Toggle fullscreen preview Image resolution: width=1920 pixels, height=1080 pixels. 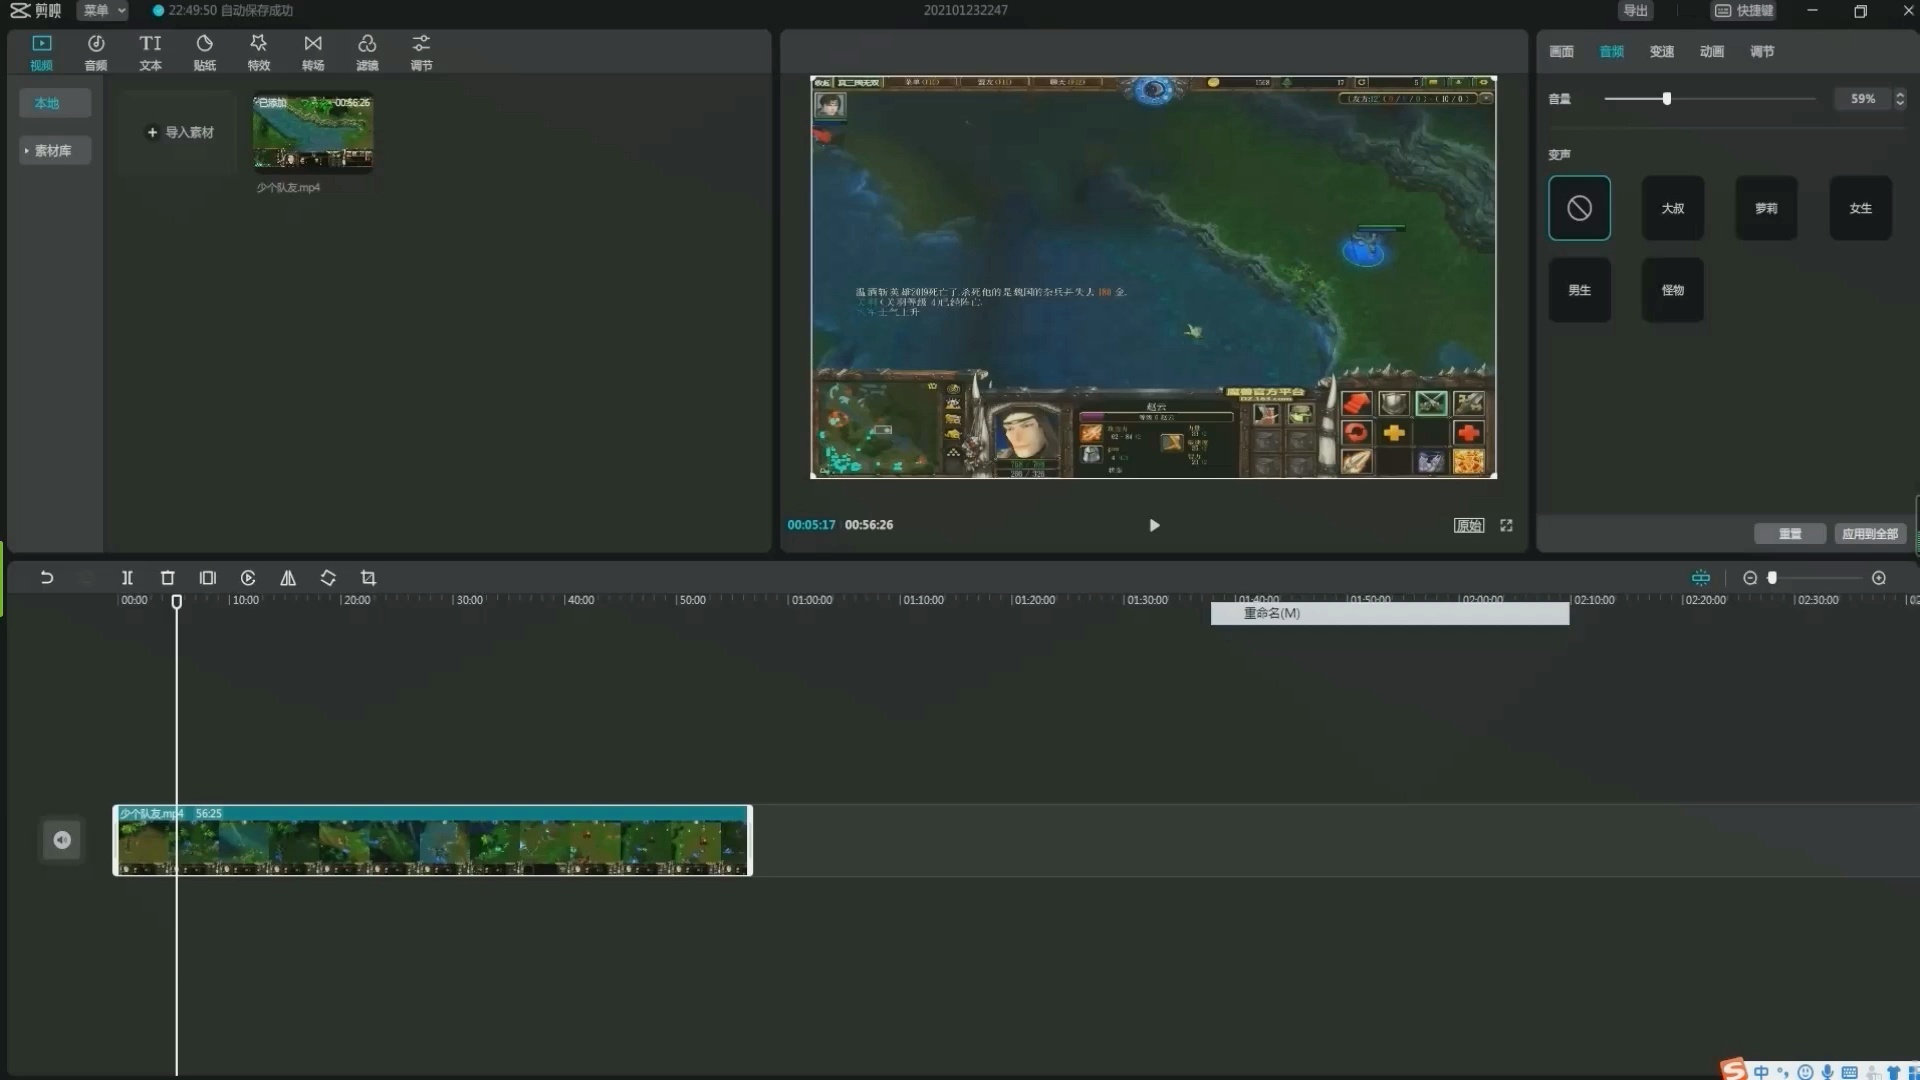click(1506, 525)
